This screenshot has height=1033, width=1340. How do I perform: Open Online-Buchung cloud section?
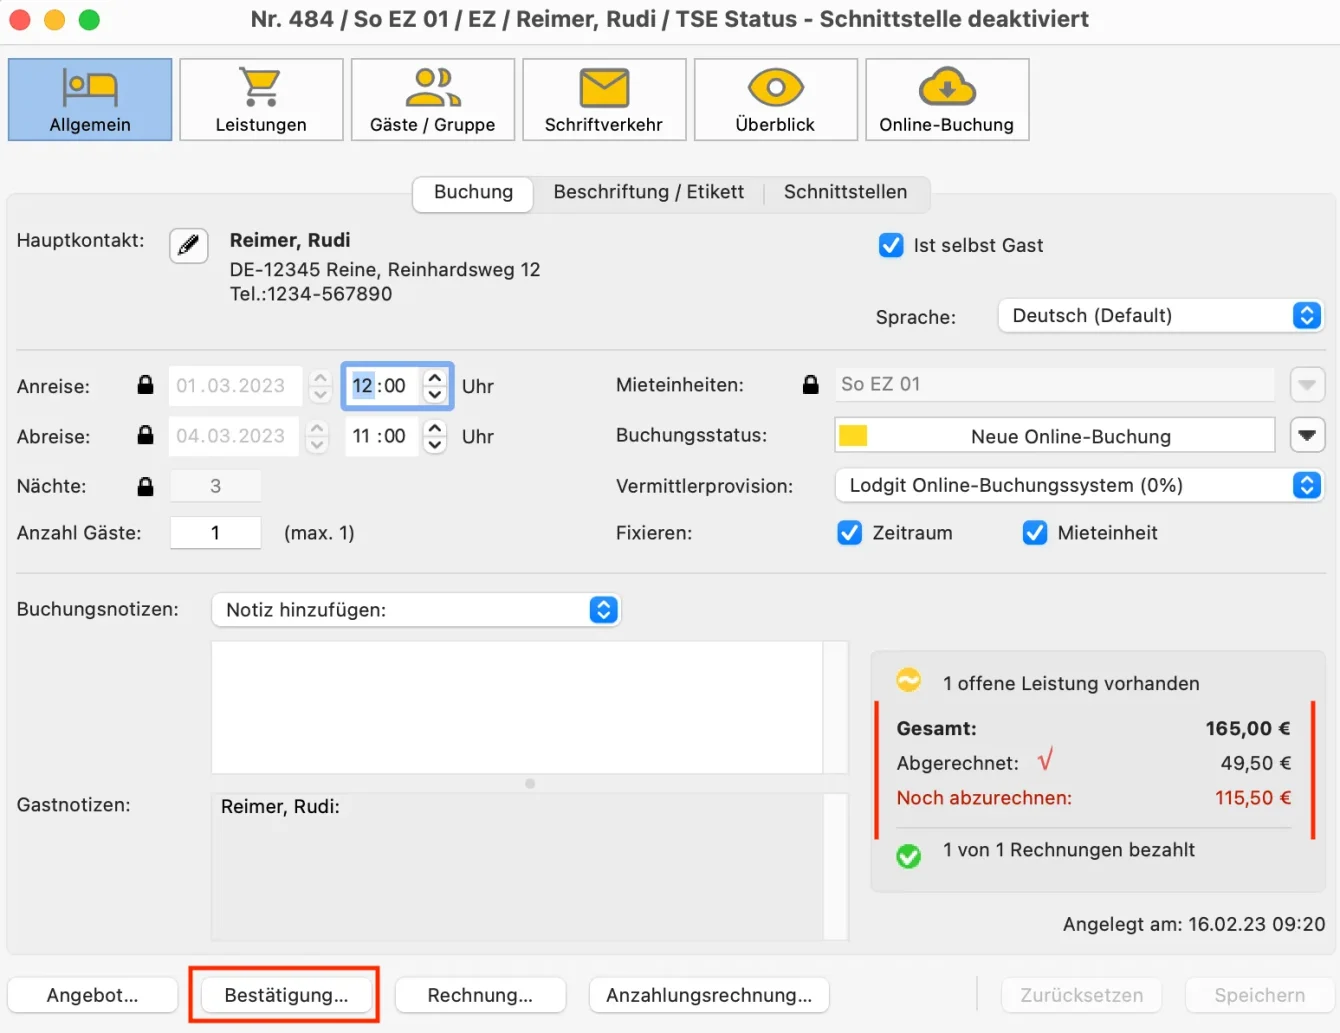(947, 99)
